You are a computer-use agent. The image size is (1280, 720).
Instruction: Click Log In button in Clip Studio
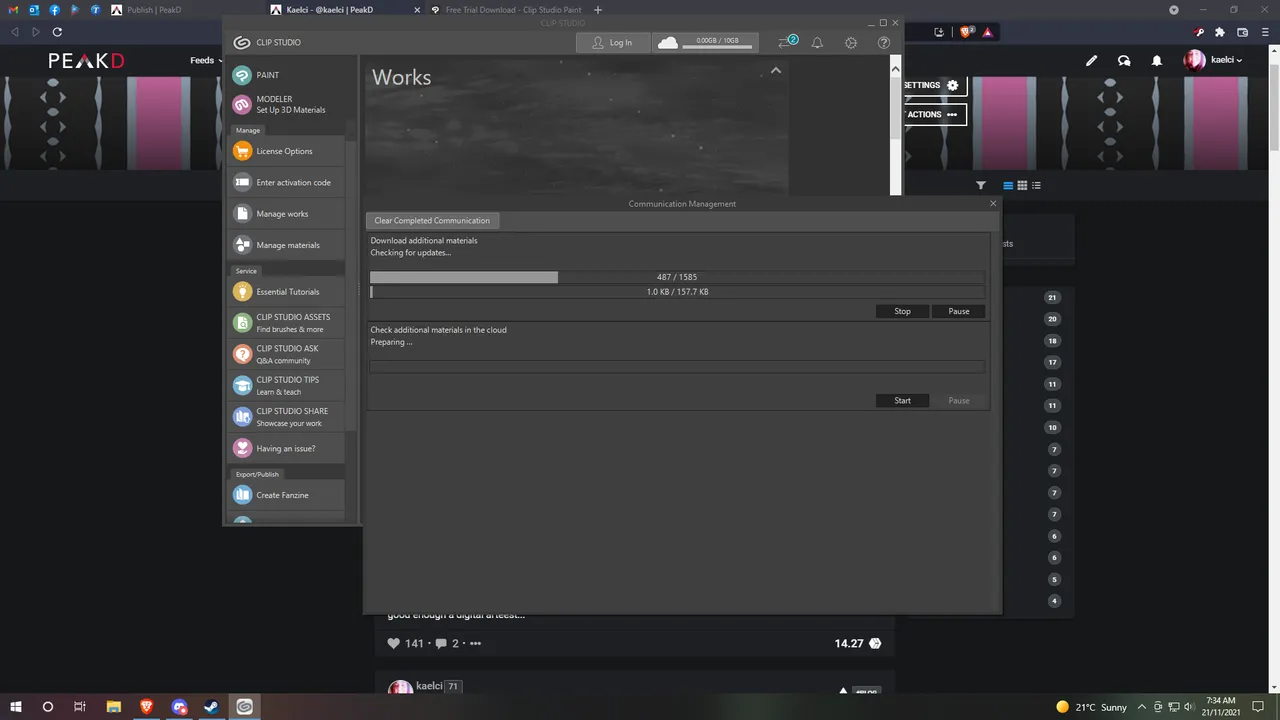pos(612,42)
